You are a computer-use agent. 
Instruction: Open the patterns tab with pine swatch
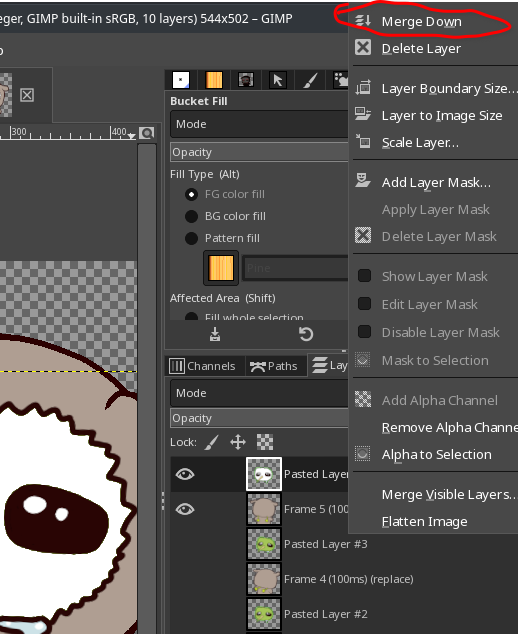click(x=214, y=80)
